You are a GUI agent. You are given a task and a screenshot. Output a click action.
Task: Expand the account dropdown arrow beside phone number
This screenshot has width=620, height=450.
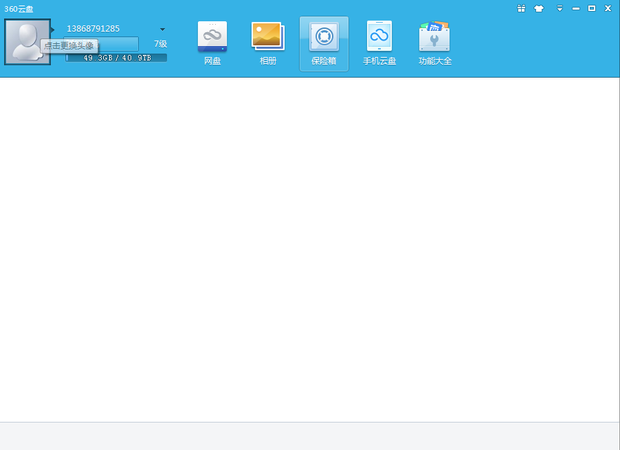(162, 29)
